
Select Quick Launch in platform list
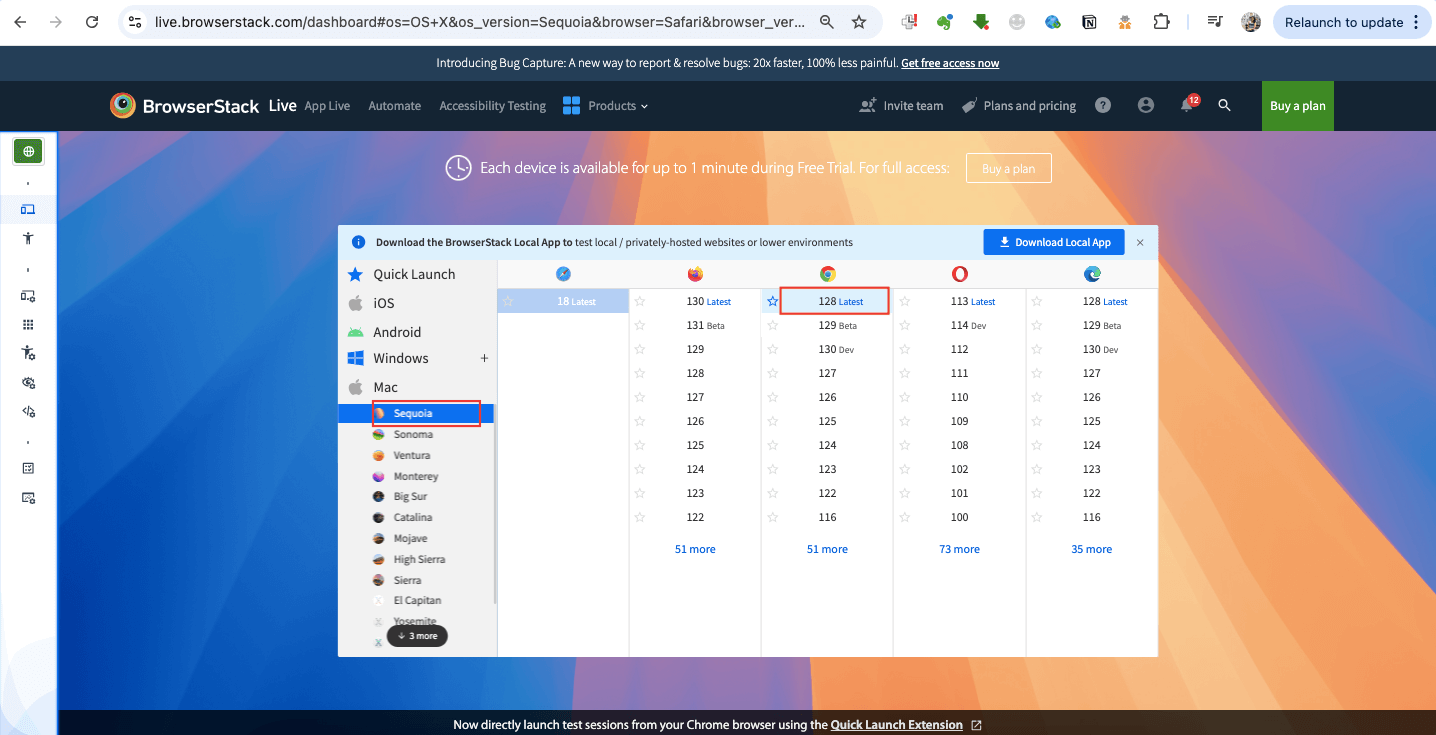pos(415,274)
